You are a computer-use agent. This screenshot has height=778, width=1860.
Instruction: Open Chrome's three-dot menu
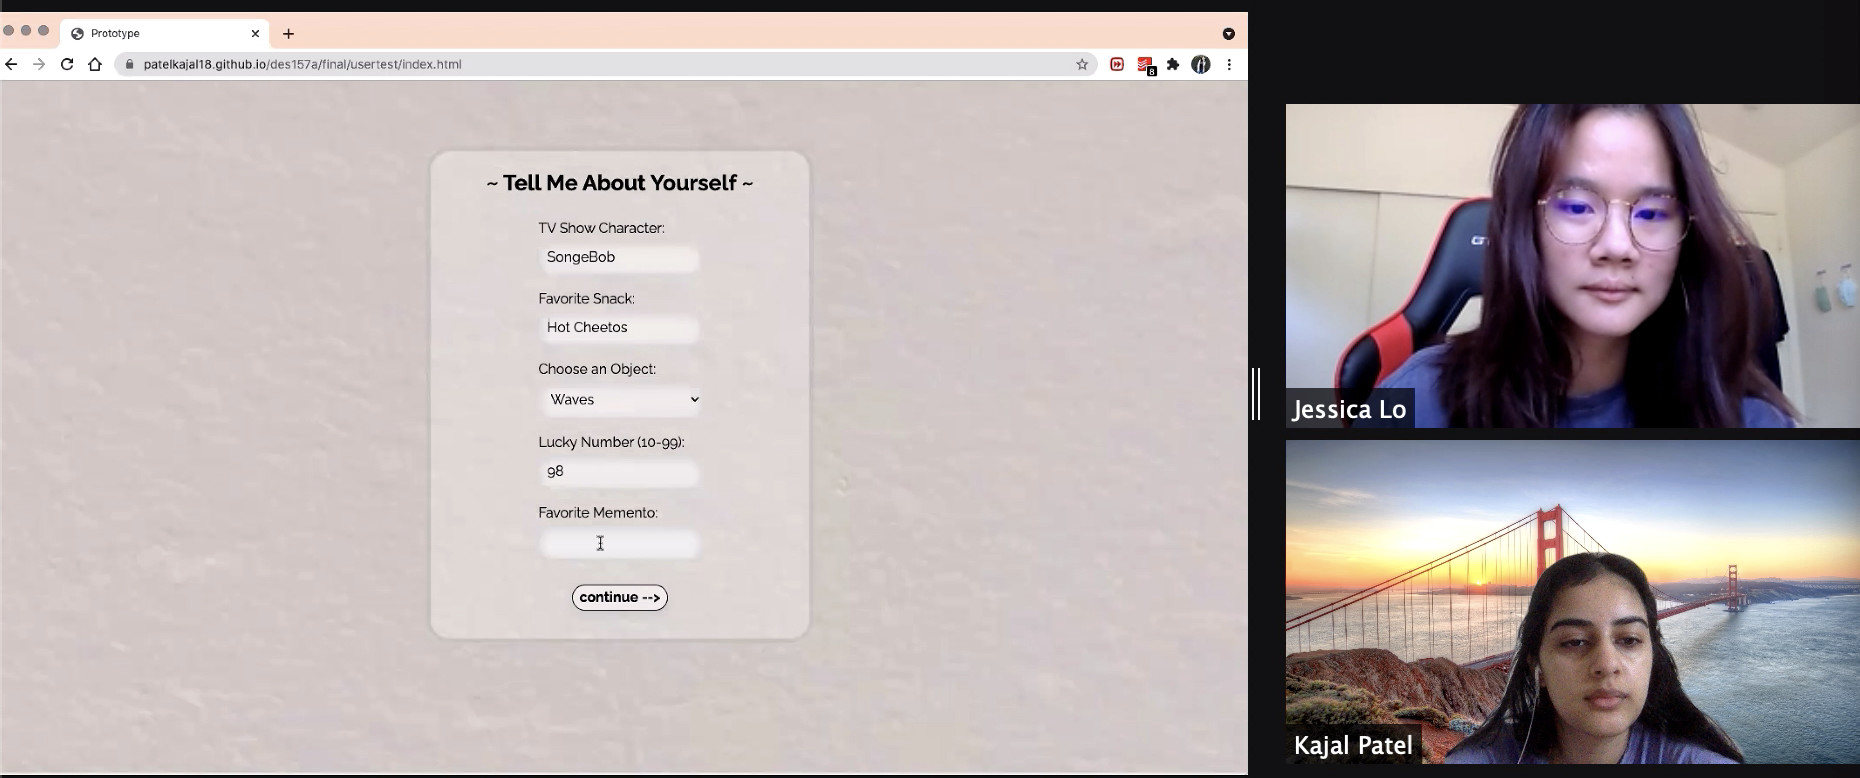(1229, 64)
